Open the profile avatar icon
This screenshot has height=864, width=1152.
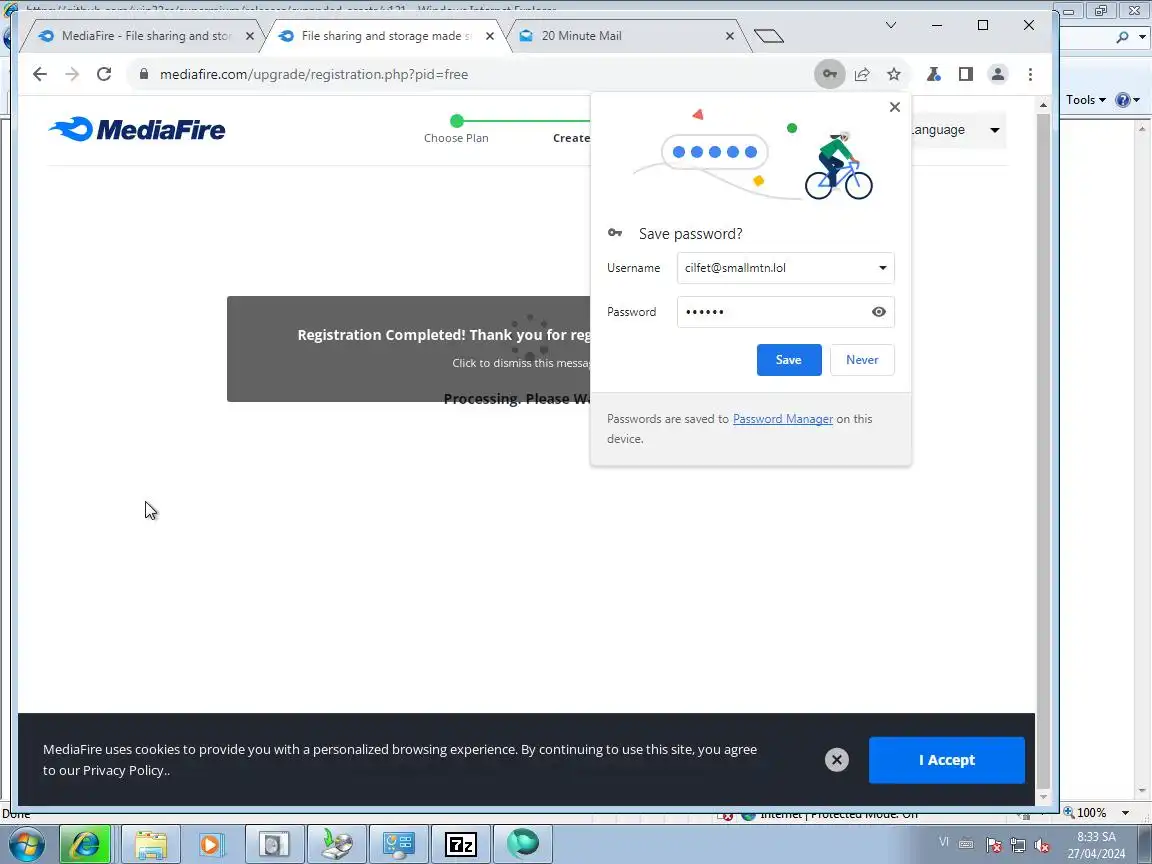[x=998, y=74]
